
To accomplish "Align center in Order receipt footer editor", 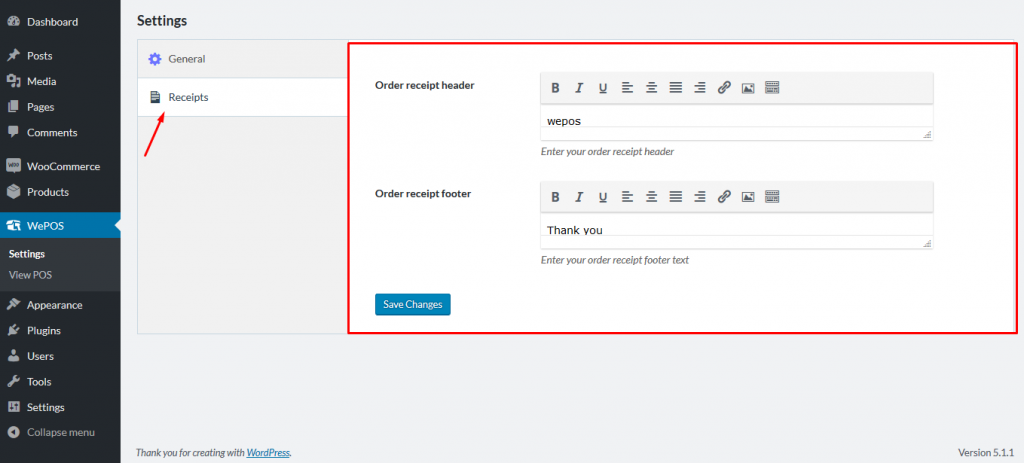I will [x=651, y=197].
